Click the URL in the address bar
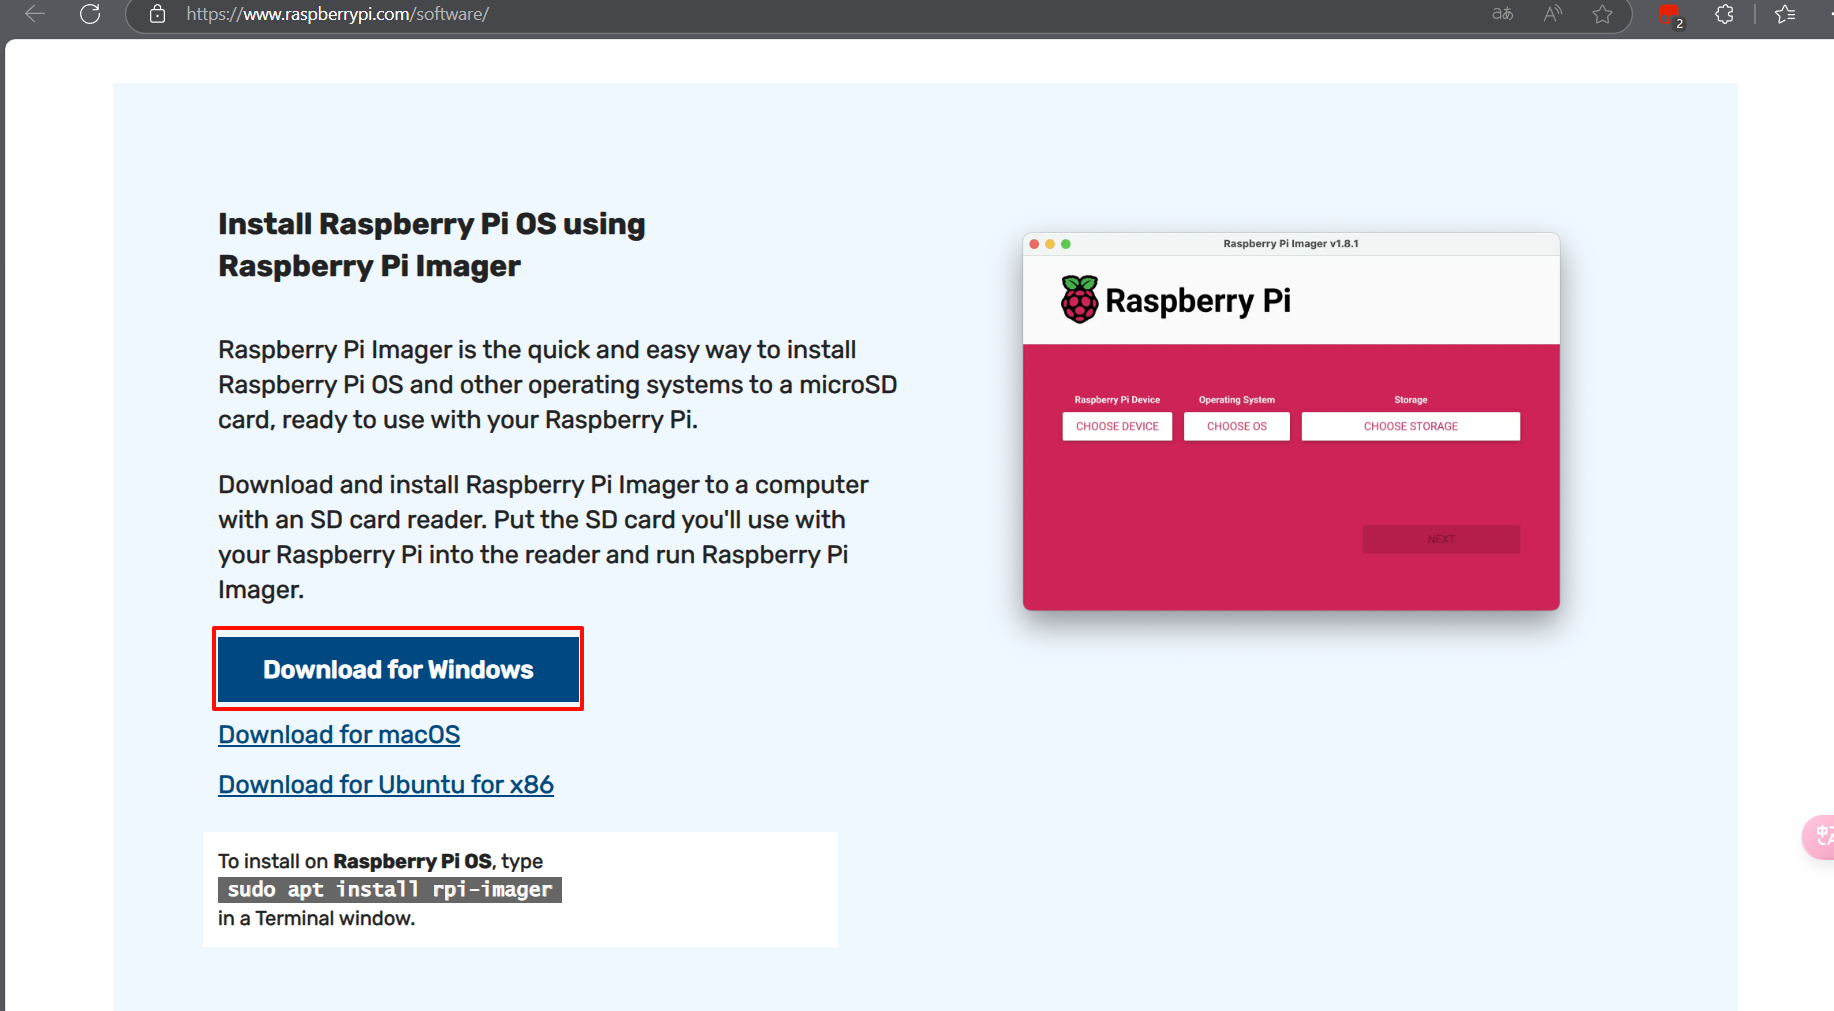Image resolution: width=1834 pixels, height=1011 pixels. pyautogui.click(x=337, y=14)
